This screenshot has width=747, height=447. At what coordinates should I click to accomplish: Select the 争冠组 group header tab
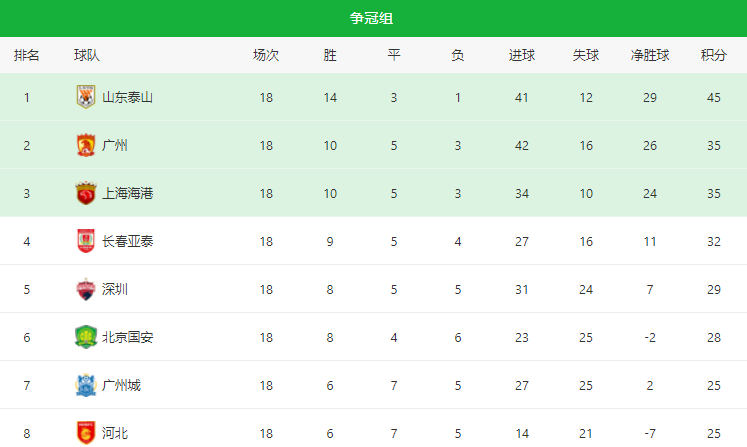pos(373,18)
